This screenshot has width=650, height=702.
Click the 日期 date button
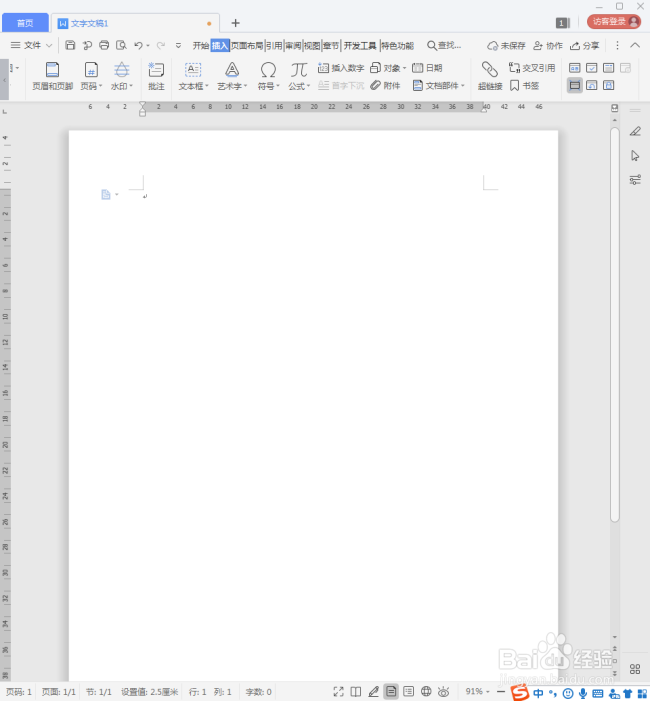(427, 68)
